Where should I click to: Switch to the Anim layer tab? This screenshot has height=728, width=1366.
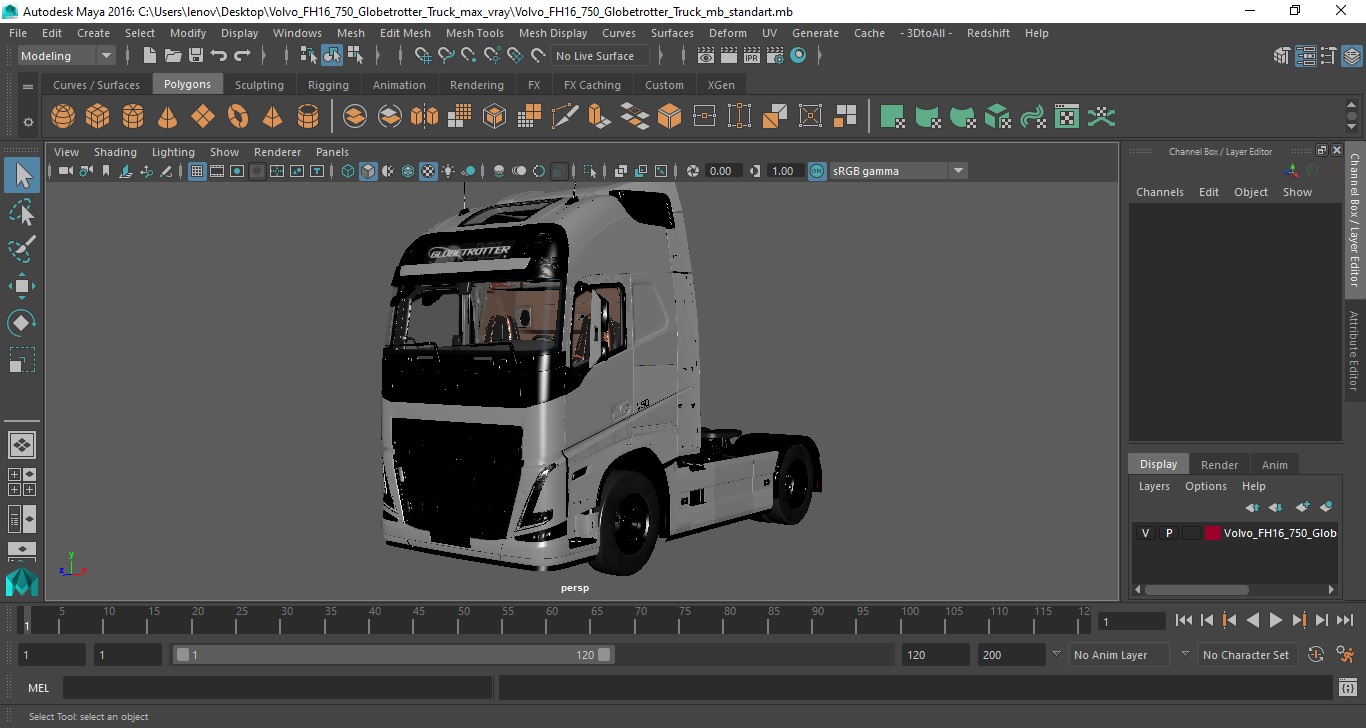tap(1274, 464)
